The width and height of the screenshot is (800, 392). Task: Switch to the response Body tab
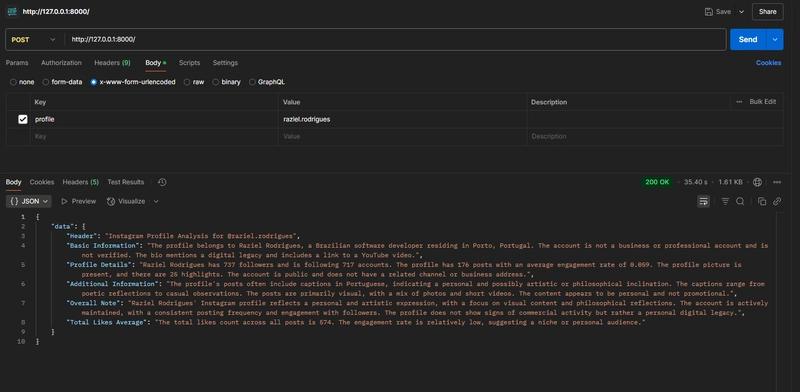[x=13, y=182]
